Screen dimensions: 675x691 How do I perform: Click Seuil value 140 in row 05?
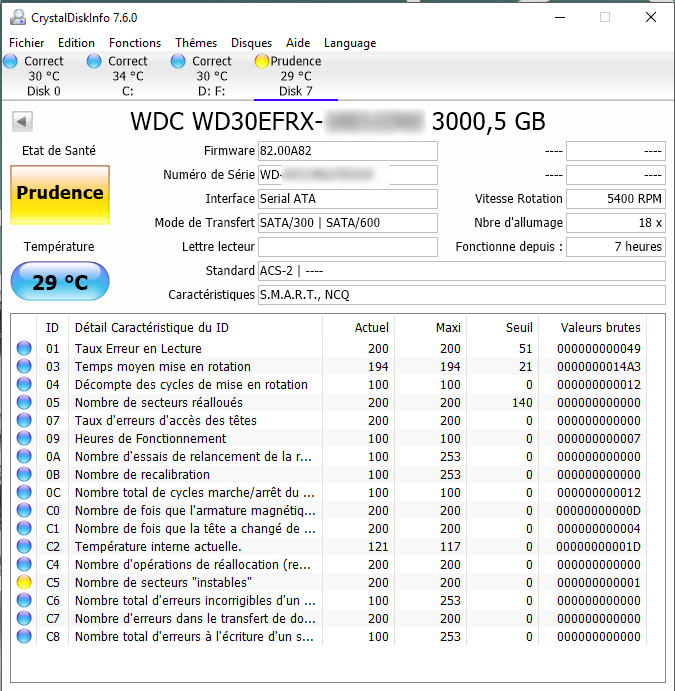click(x=522, y=402)
